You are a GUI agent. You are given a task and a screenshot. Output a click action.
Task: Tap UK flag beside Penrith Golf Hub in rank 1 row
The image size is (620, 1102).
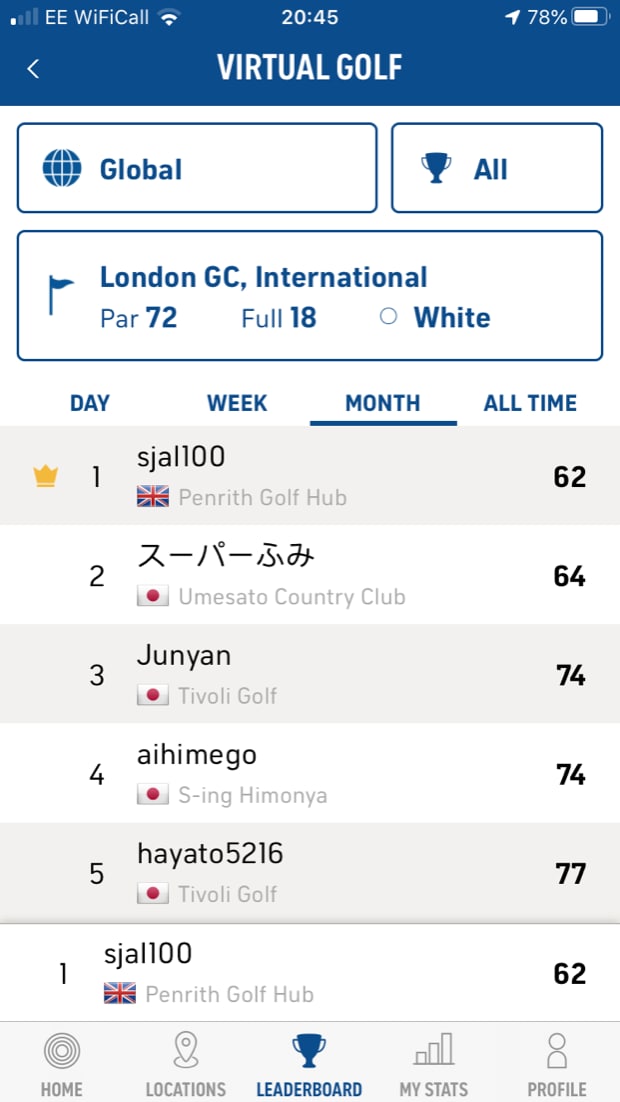tap(153, 497)
